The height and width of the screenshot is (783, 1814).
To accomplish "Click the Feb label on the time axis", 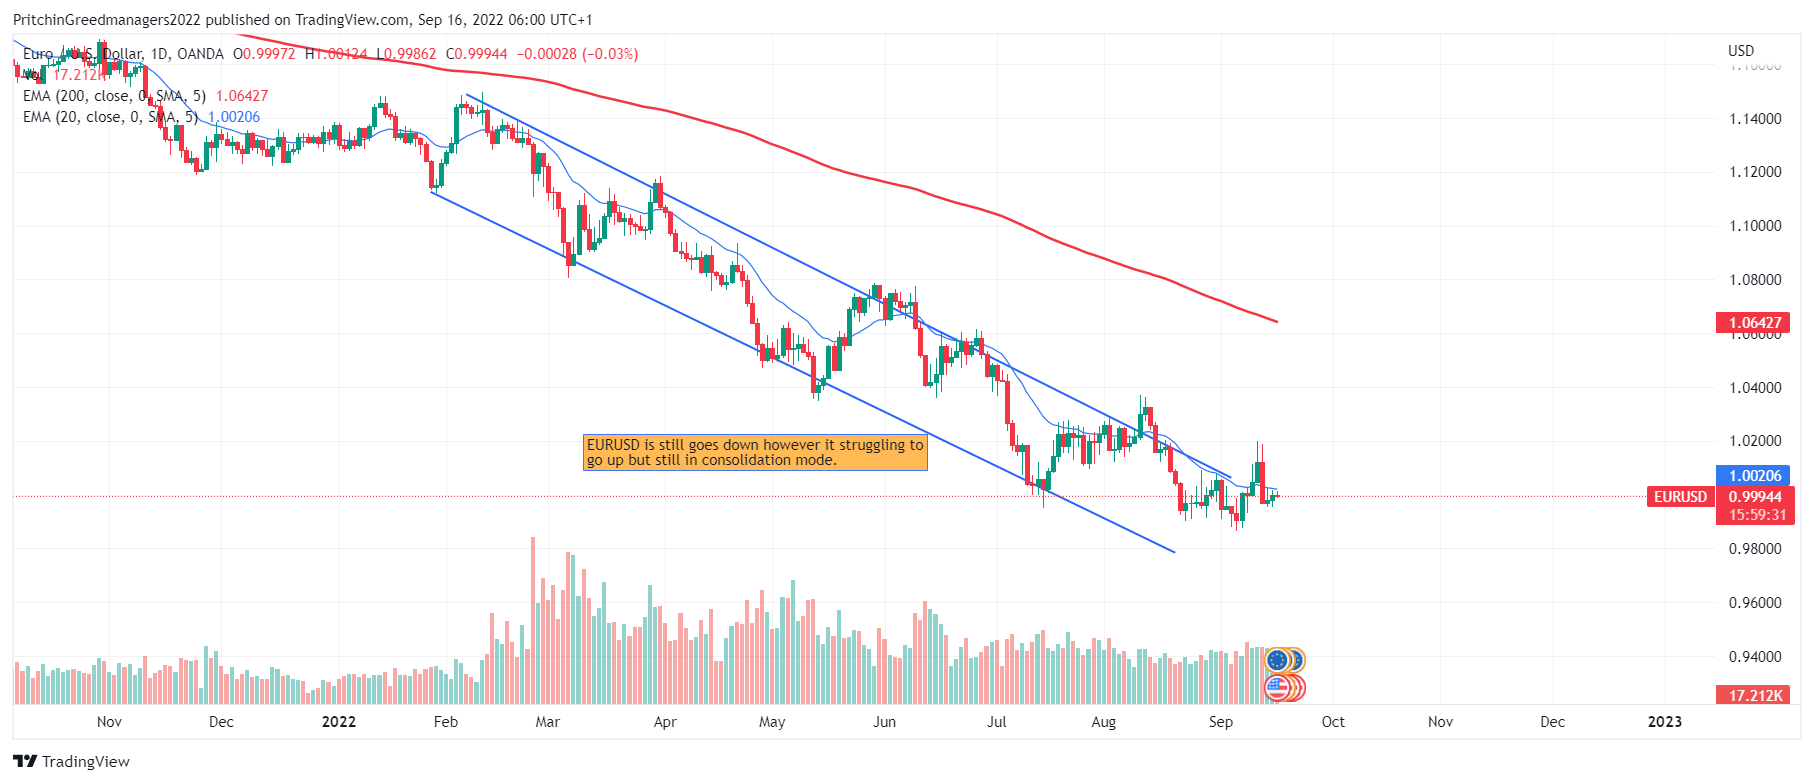I will (x=446, y=722).
